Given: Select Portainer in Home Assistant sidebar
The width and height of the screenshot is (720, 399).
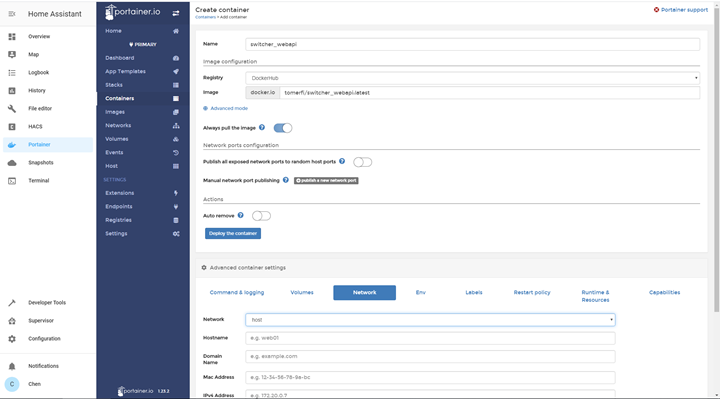Looking at the screenshot, I should pos(48,145).
